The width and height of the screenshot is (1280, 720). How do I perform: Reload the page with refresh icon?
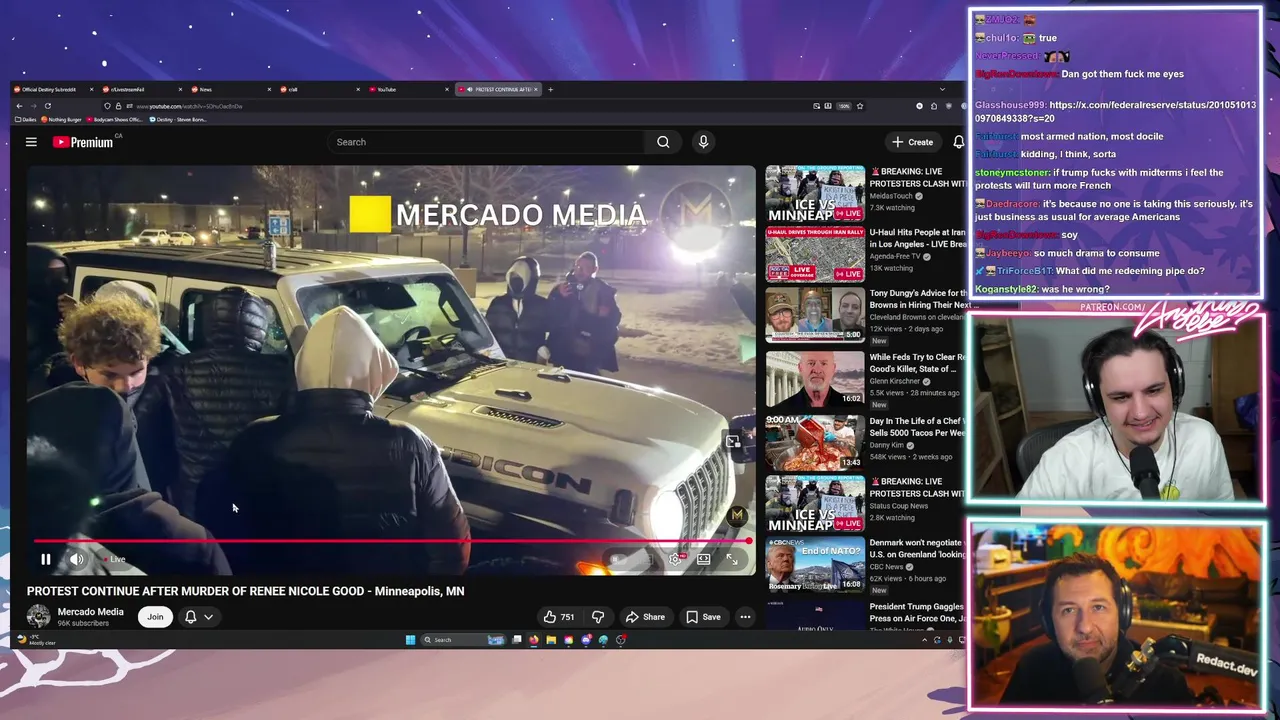47,106
